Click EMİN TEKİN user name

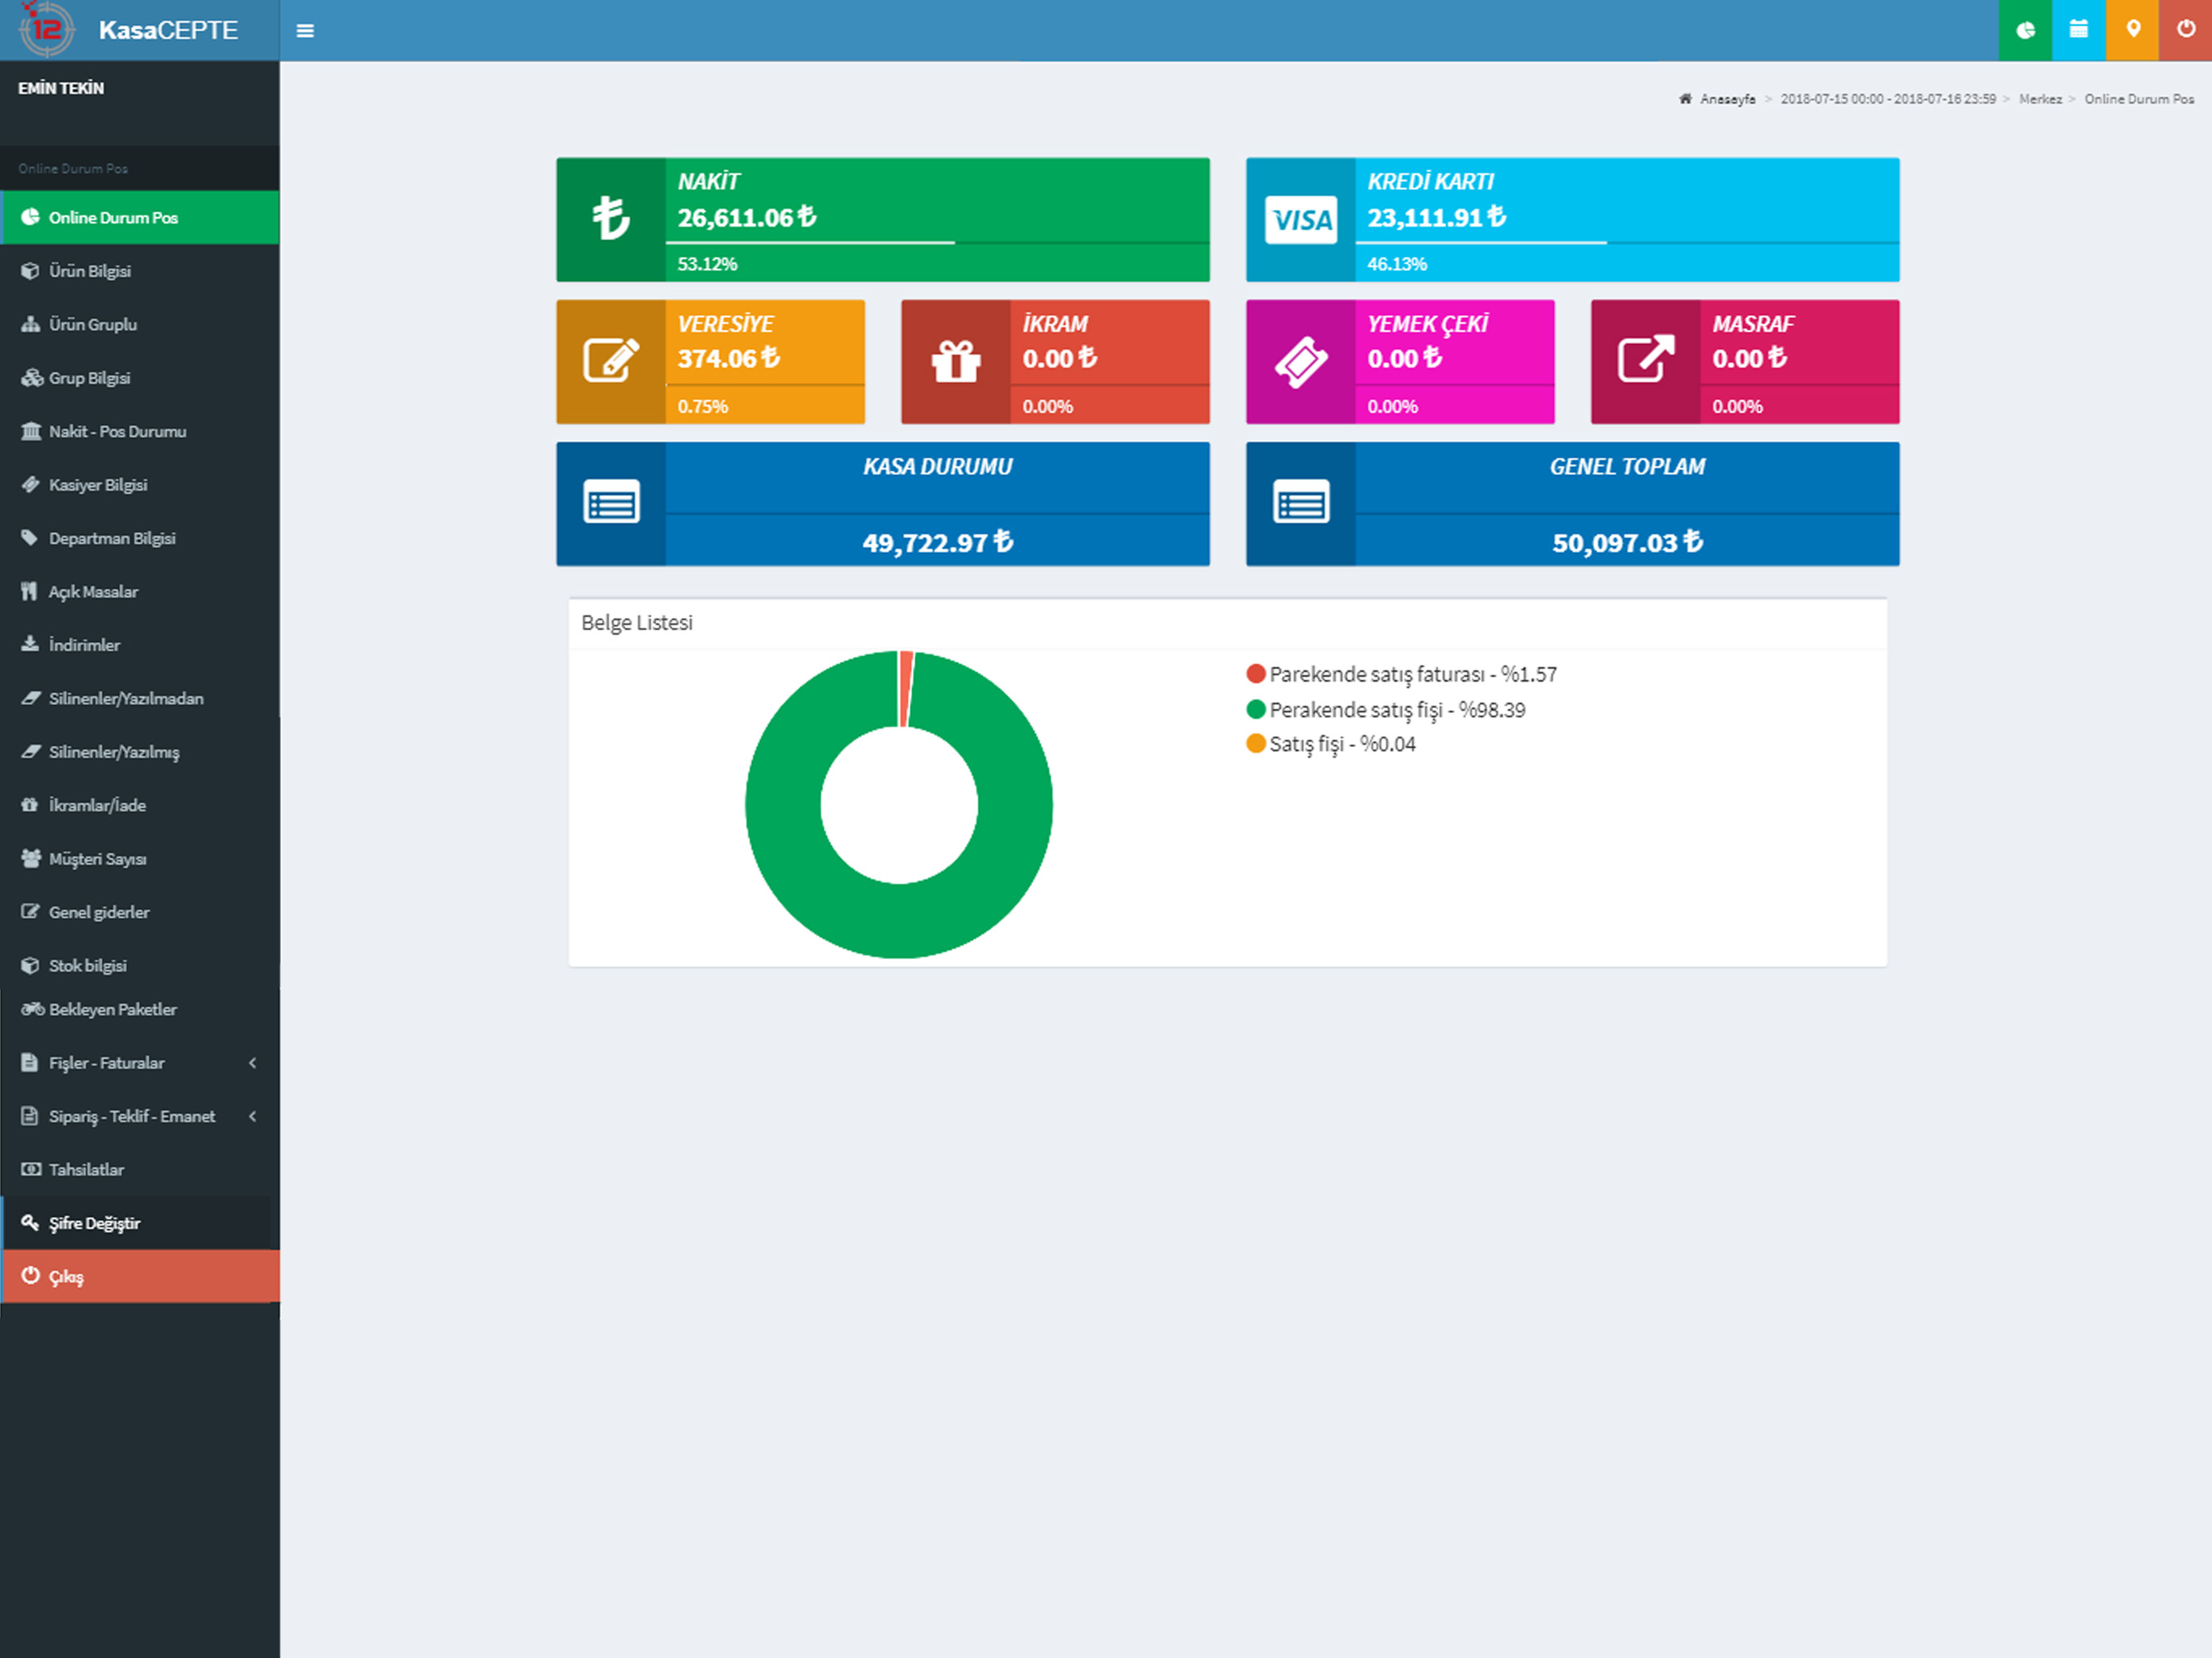click(x=61, y=88)
